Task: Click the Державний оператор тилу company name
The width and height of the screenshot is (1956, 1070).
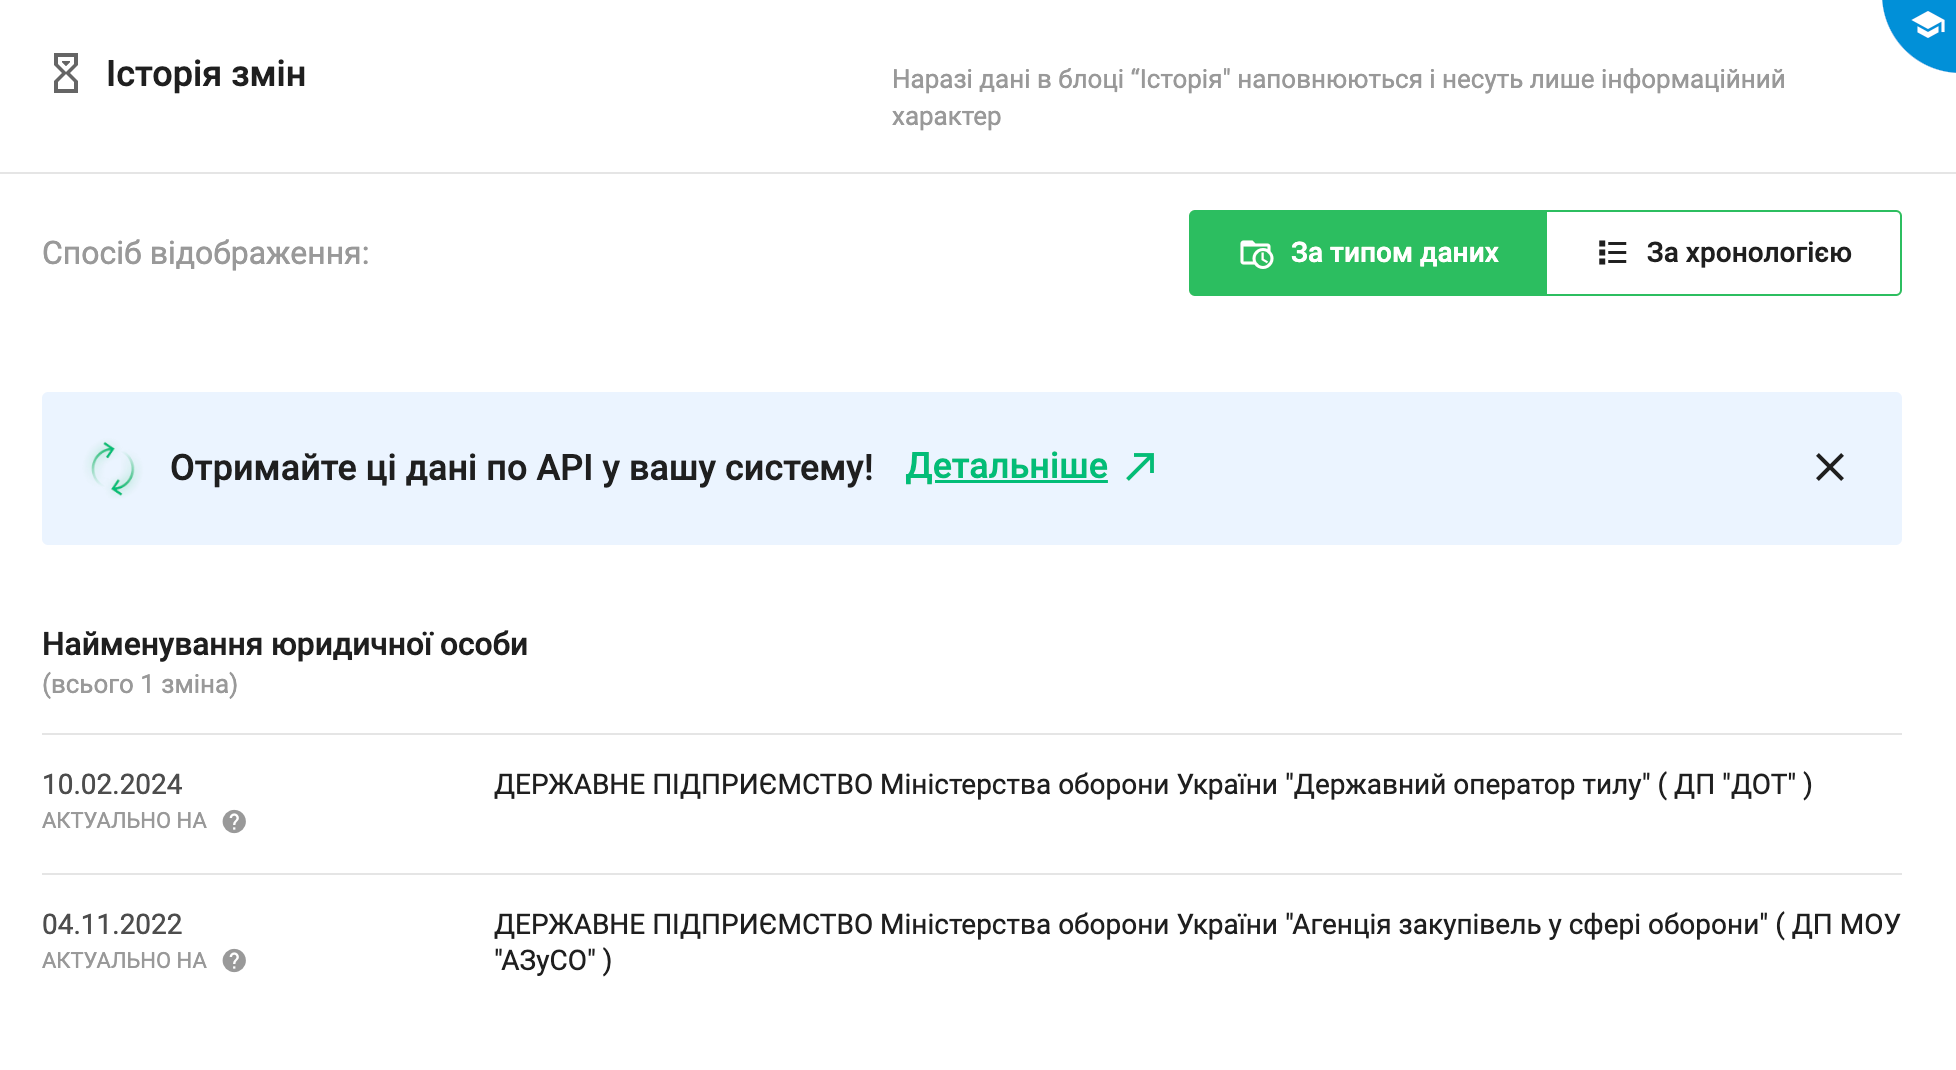Action: pyautogui.click(x=1153, y=785)
